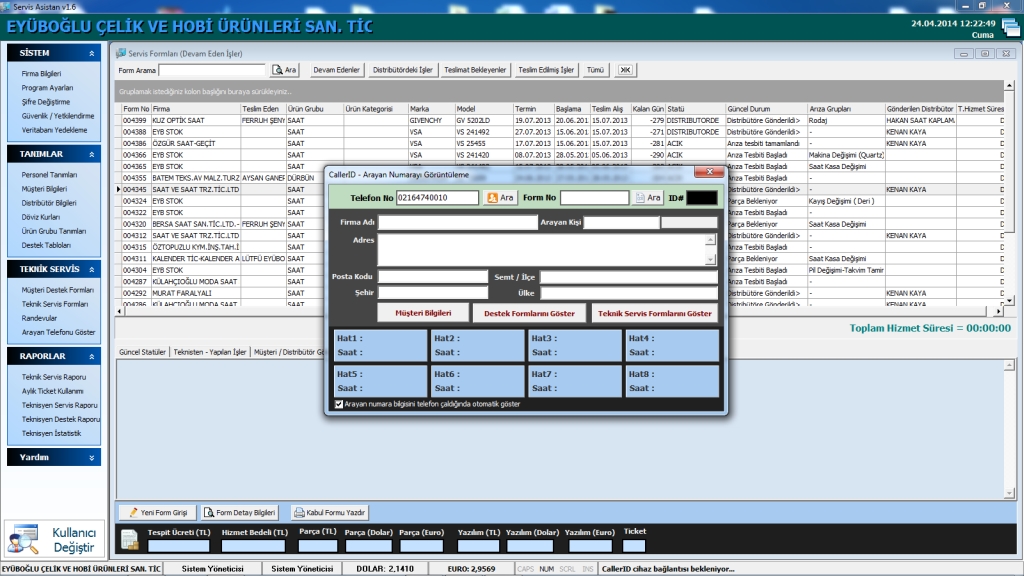Close the CallerID dialog
The height and width of the screenshot is (576, 1024).
pos(709,172)
